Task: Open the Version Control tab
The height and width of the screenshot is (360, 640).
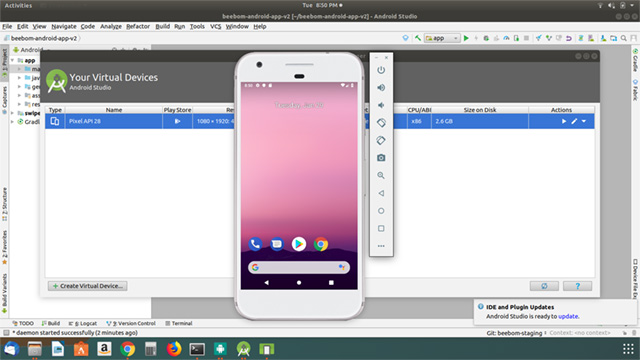Action: (131, 323)
